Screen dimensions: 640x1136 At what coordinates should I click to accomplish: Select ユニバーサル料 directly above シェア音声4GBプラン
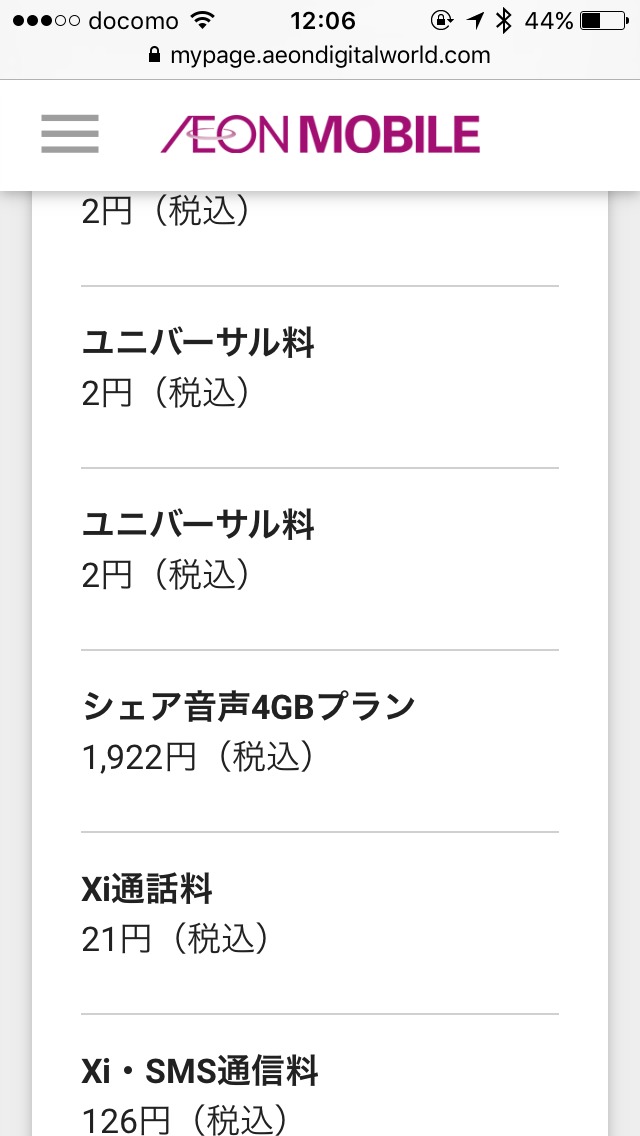198,525
